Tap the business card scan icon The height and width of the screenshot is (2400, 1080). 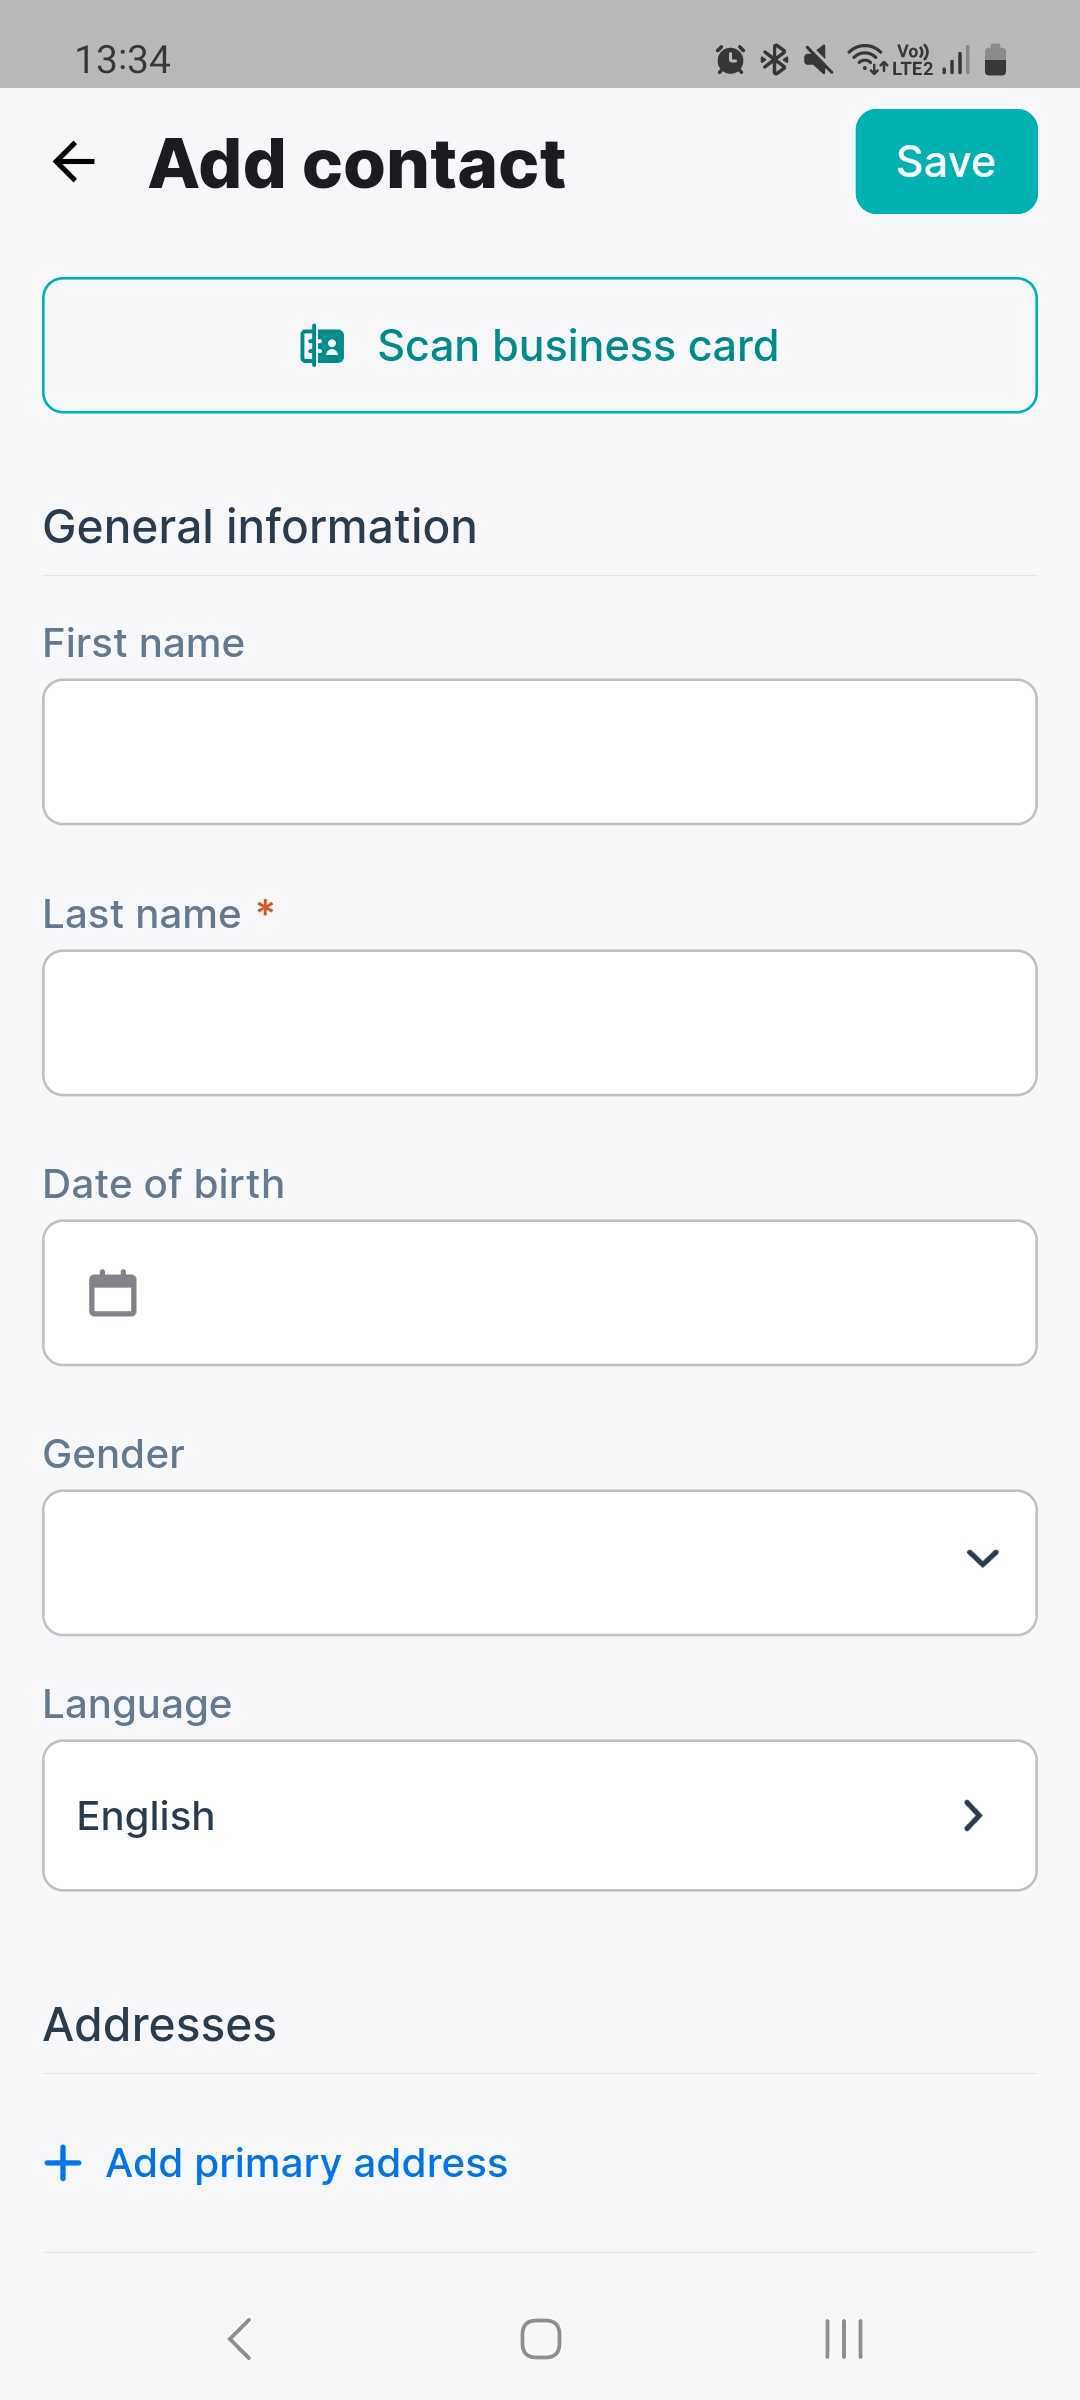322,345
